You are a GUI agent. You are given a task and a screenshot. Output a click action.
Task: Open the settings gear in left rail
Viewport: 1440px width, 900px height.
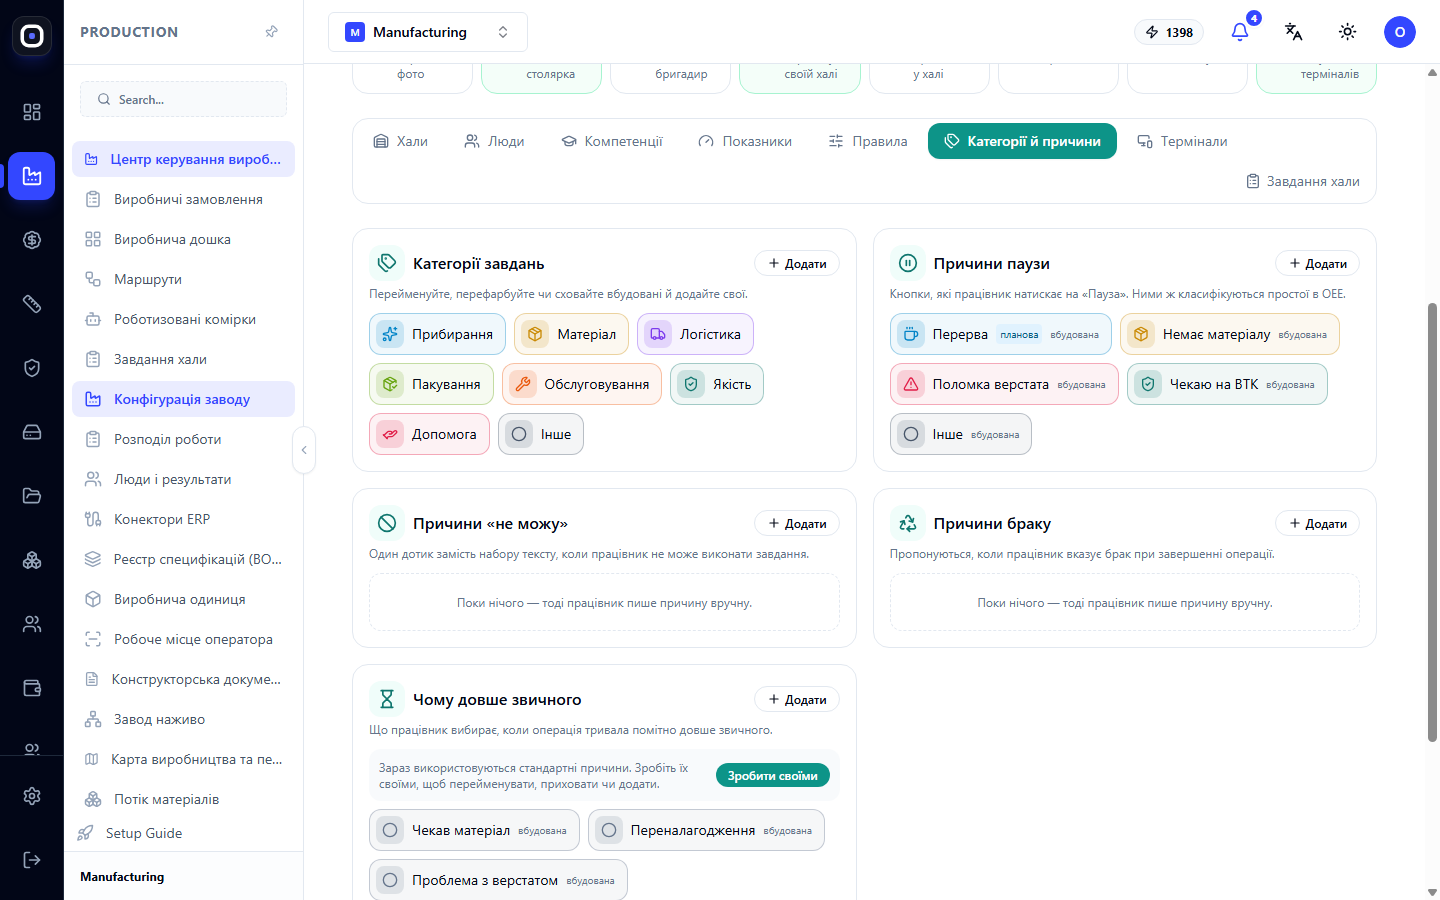pyautogui.click(x=32, y=796)
